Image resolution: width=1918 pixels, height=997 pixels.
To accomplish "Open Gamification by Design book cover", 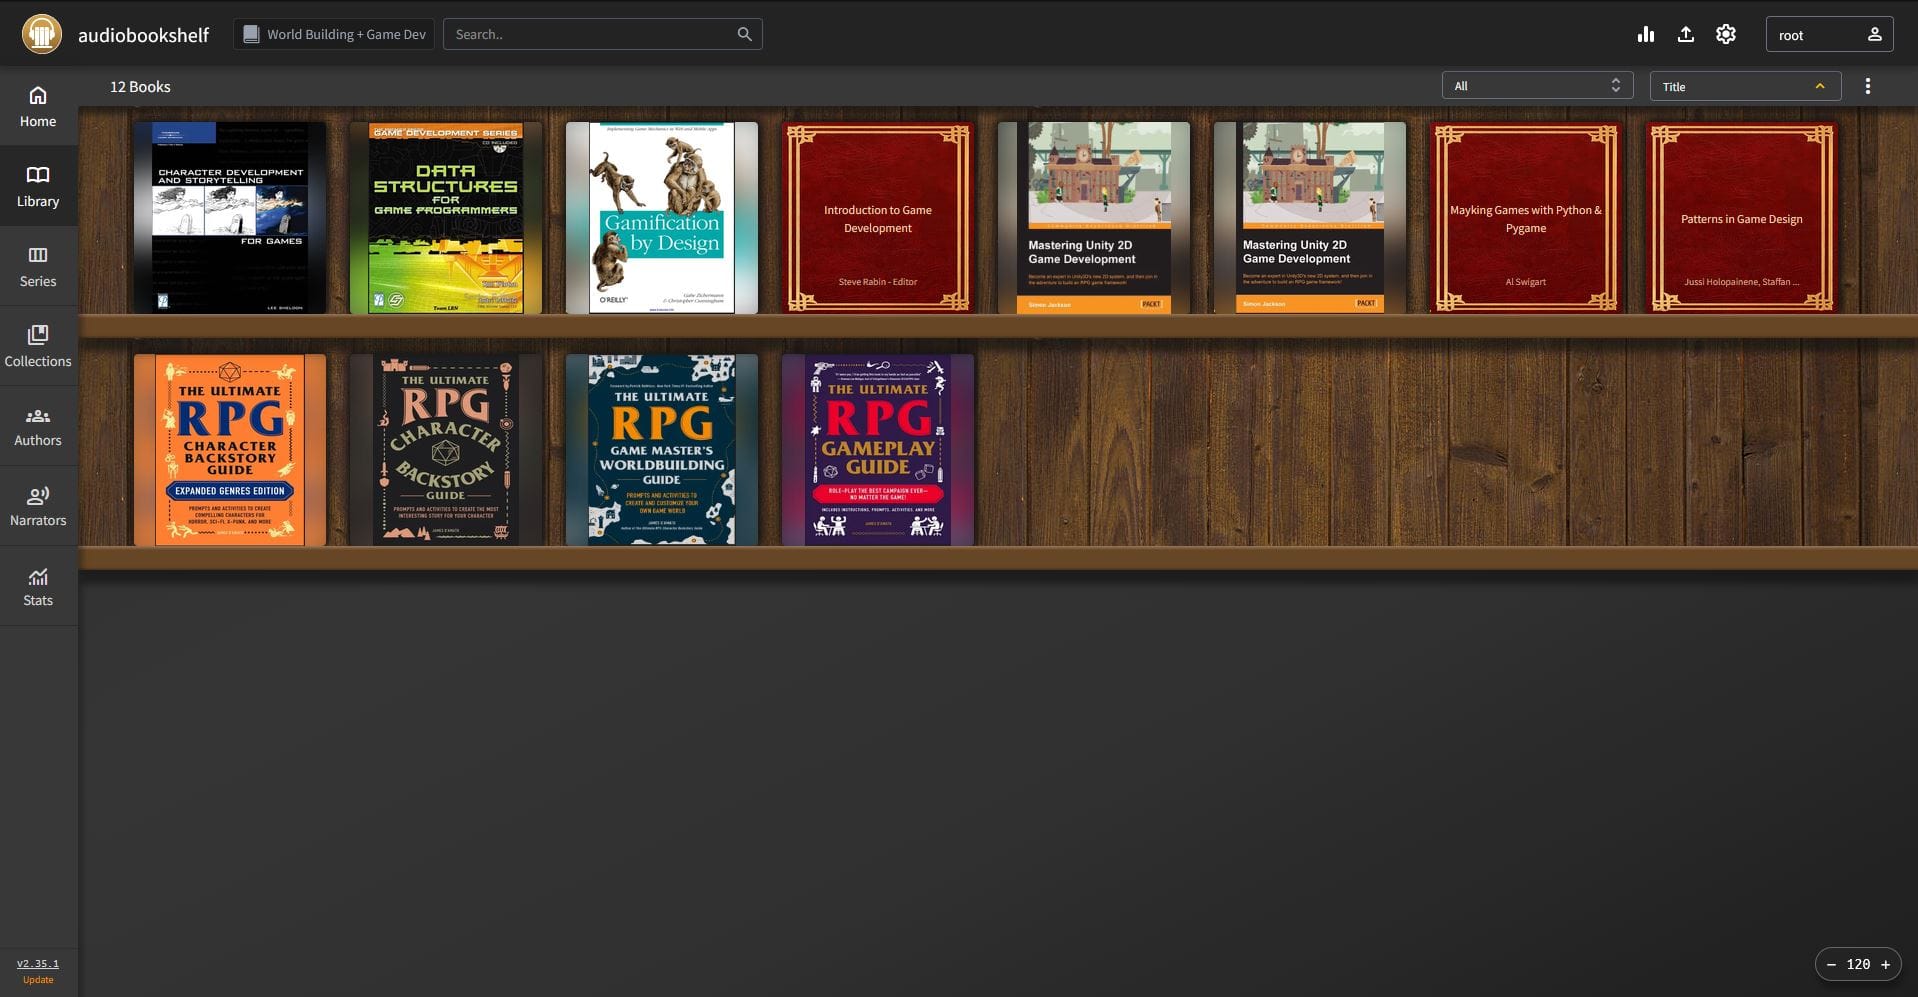I will point(662,218).
